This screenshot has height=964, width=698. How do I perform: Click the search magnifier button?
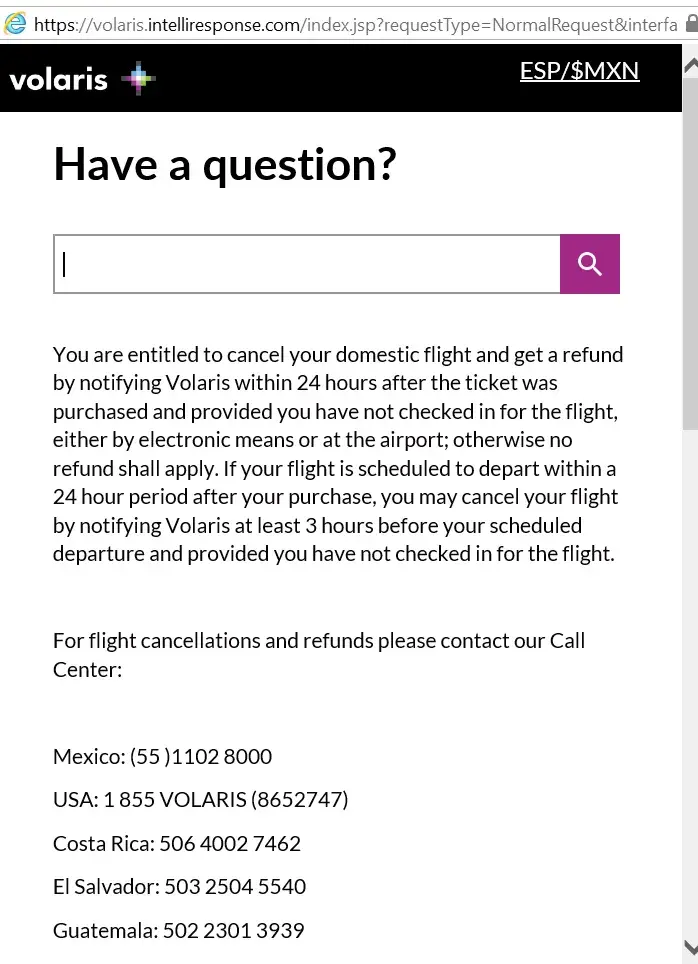point(590,264)
